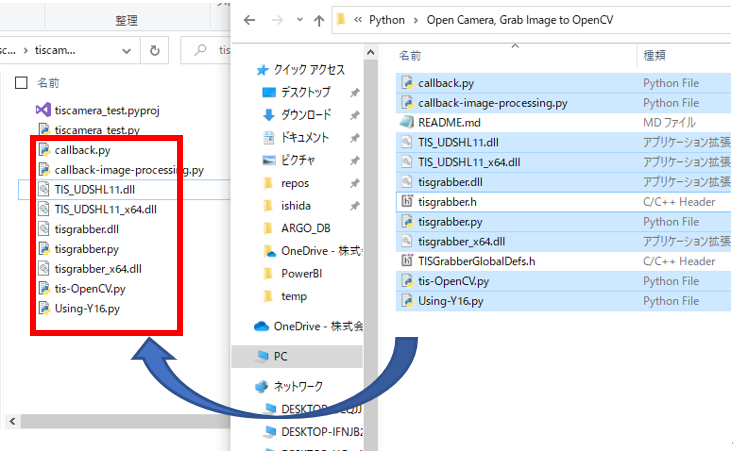This screenshot has height=453, width=733.
Task: Open クイック アクセス in navigation pane
Action: pos(309,70)
